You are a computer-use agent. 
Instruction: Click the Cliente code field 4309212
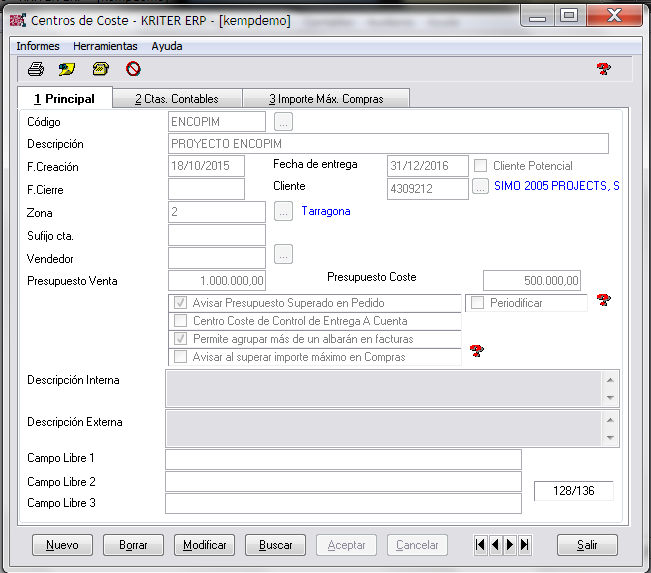tap(428, 189)
